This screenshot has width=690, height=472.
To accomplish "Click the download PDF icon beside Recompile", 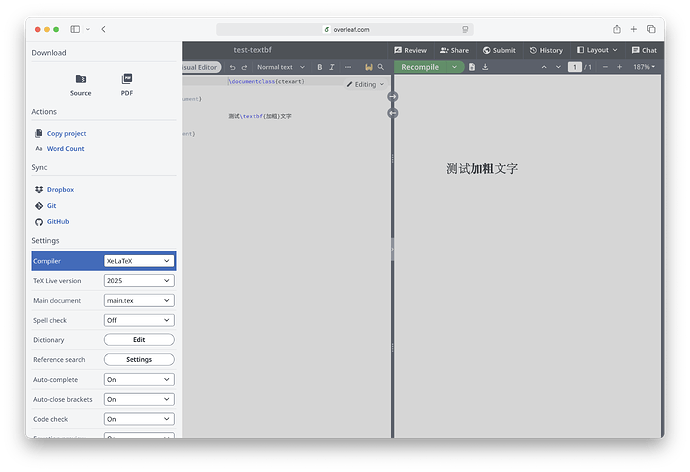I will click(485, 67).
